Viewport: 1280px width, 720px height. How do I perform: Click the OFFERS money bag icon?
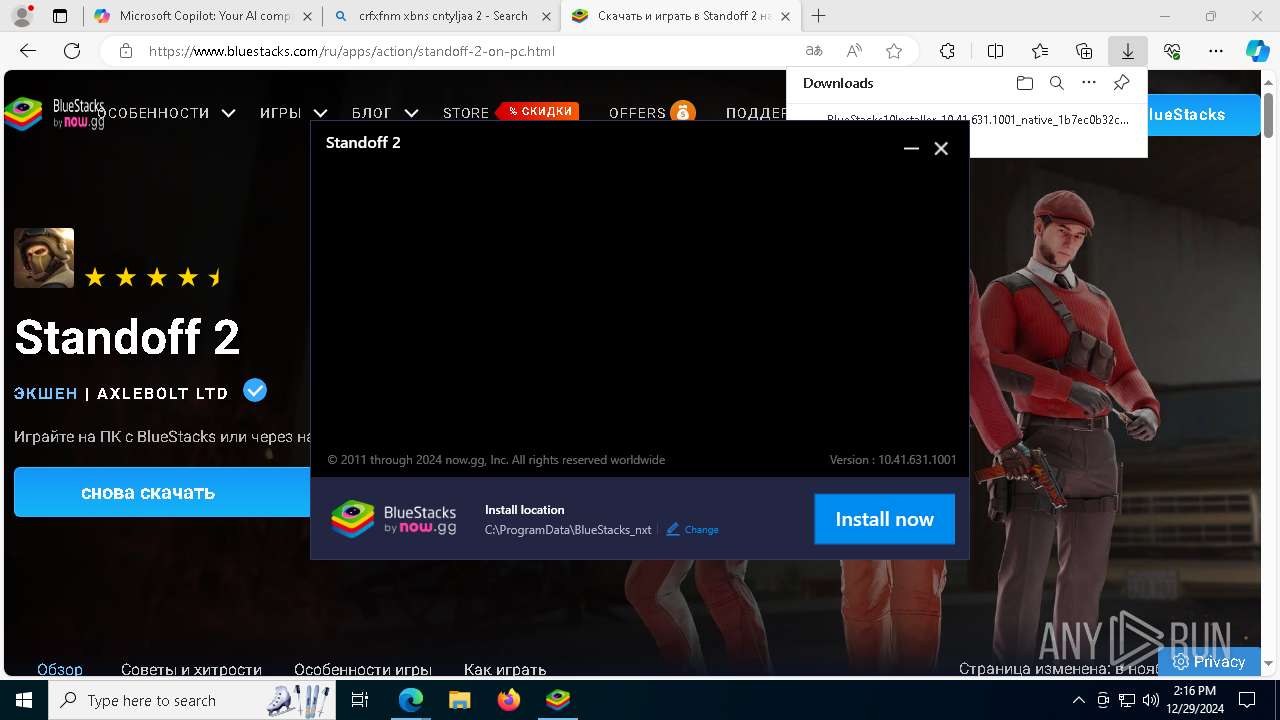coord(683,112)
